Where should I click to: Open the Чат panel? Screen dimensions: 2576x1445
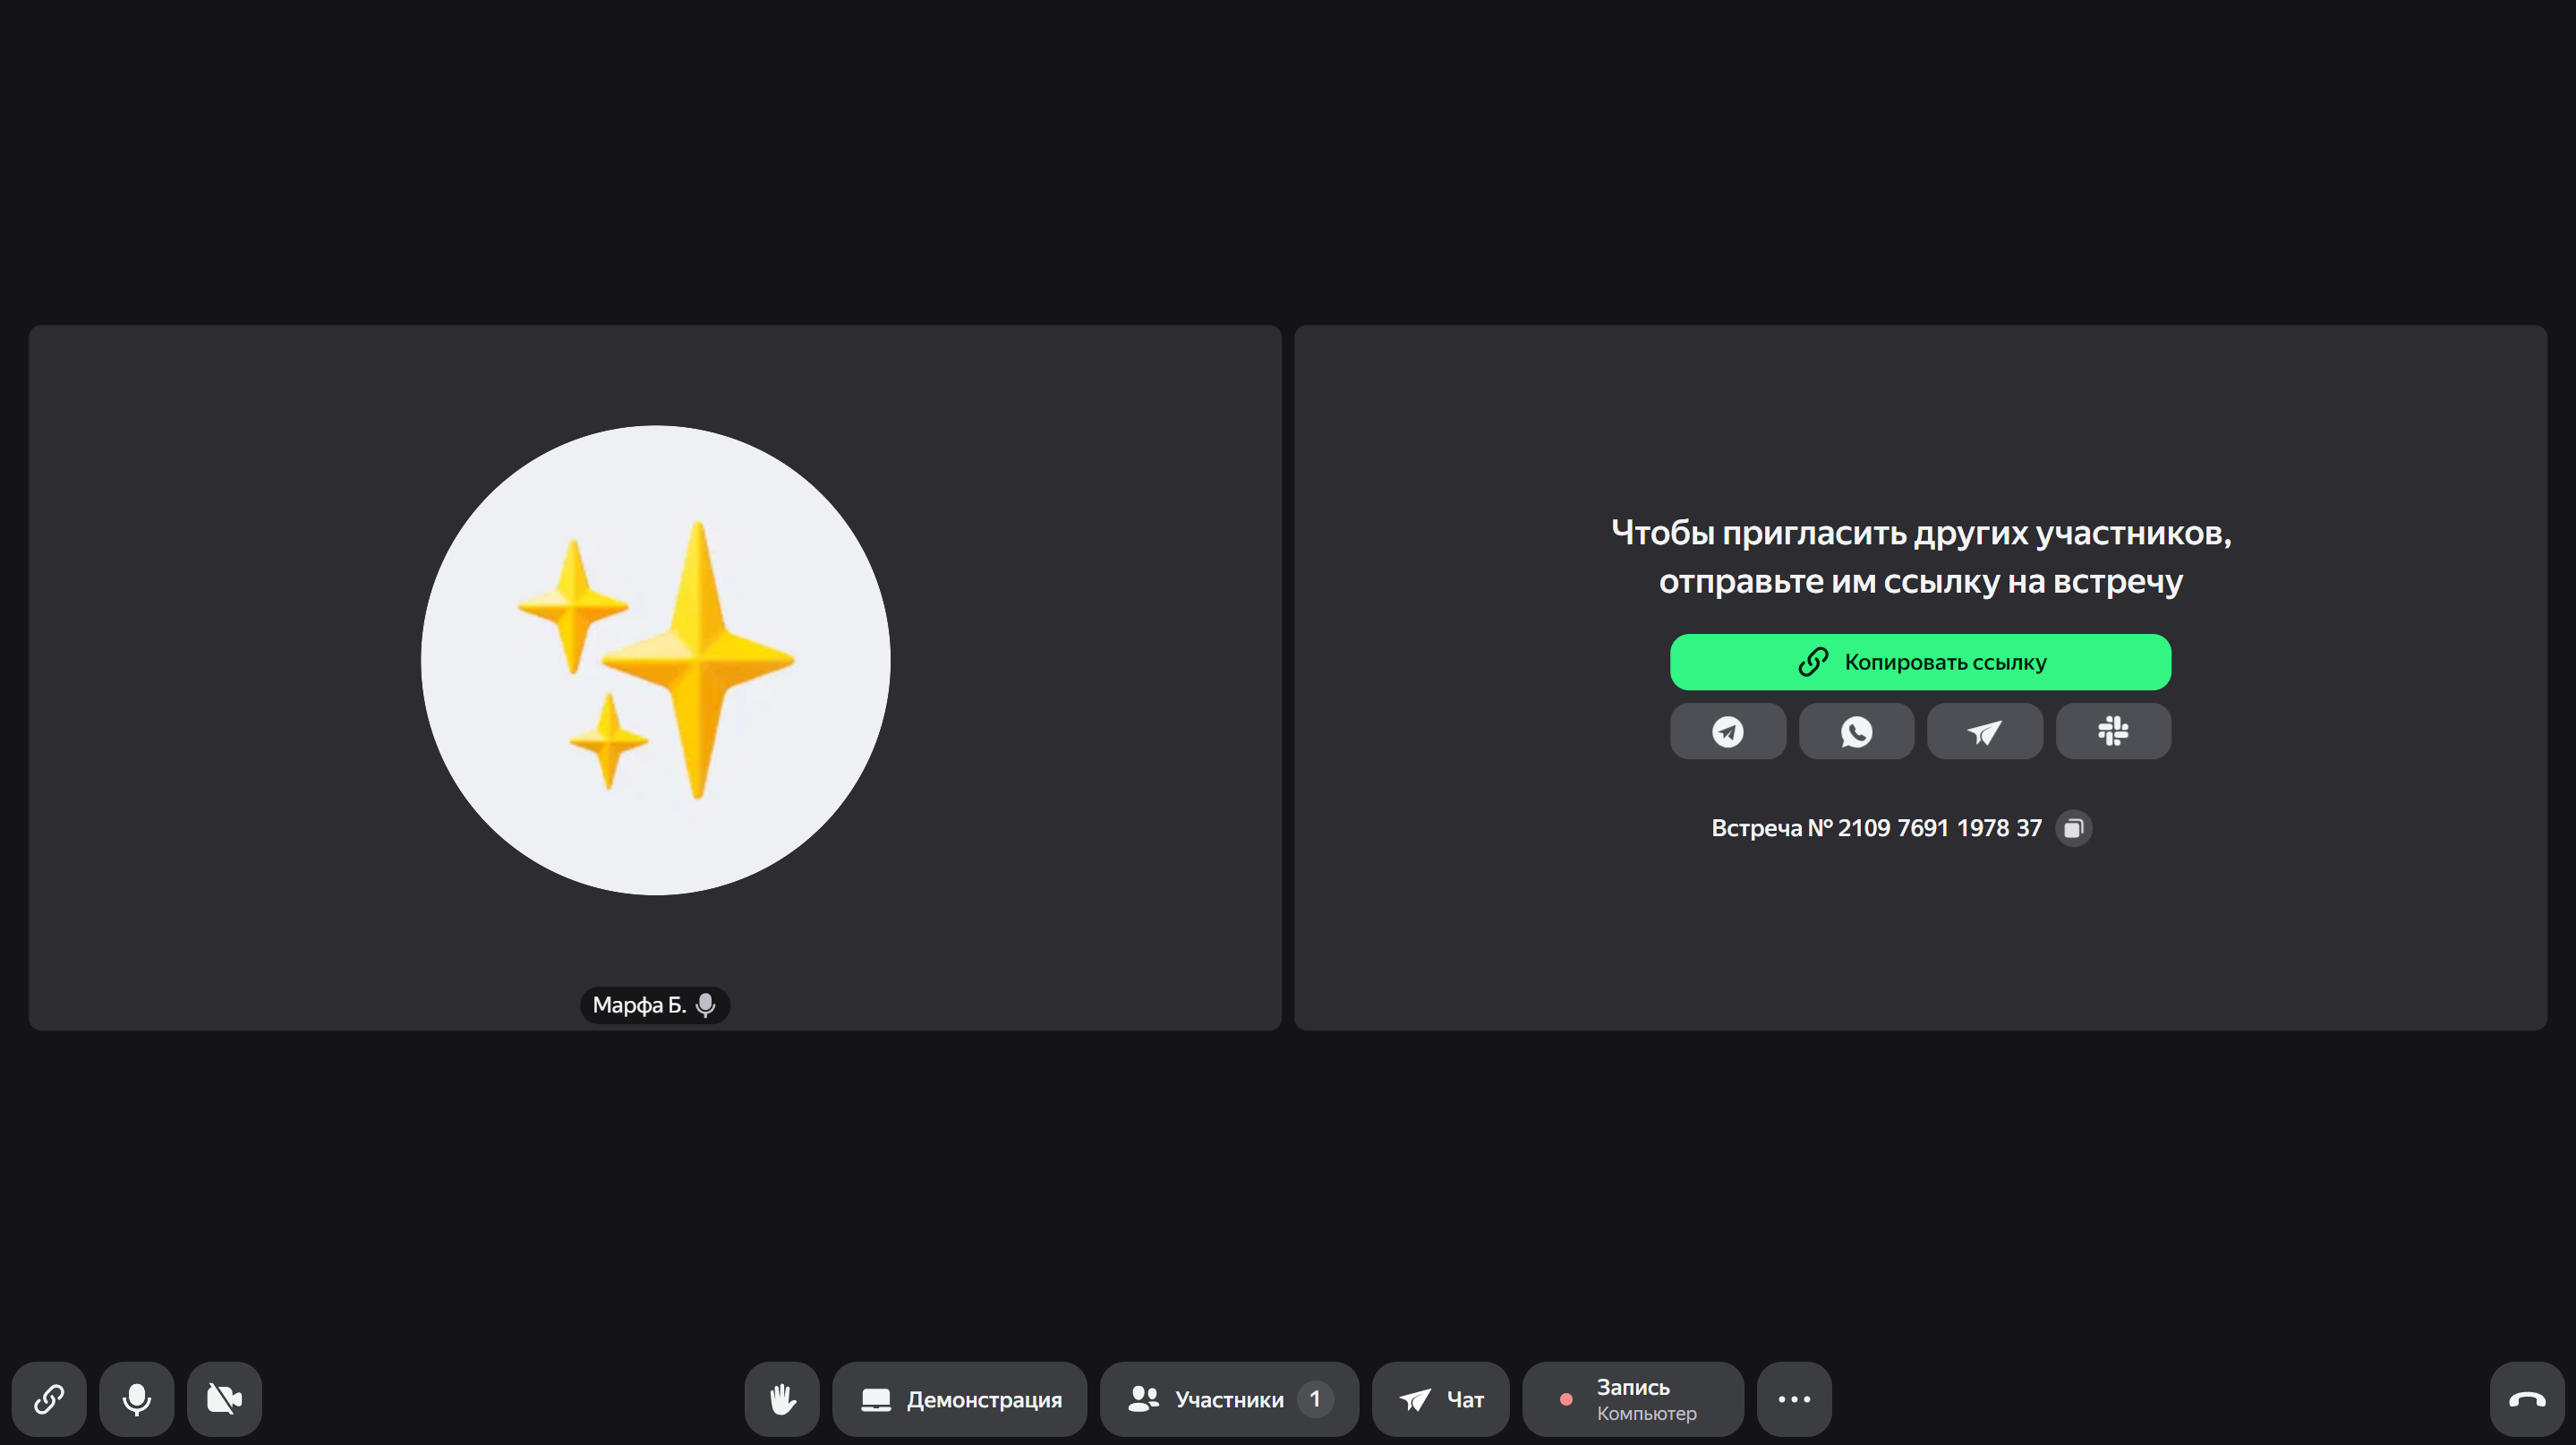click(x=1441, y=1398)
